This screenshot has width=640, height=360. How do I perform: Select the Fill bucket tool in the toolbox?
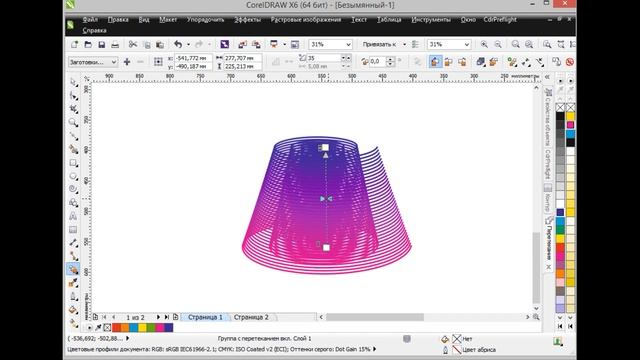[73, 310]
